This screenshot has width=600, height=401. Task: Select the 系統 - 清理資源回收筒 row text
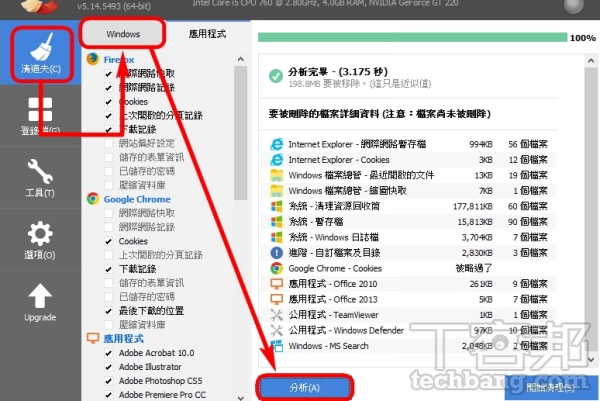pyautogui.click(x=334, y=206)
